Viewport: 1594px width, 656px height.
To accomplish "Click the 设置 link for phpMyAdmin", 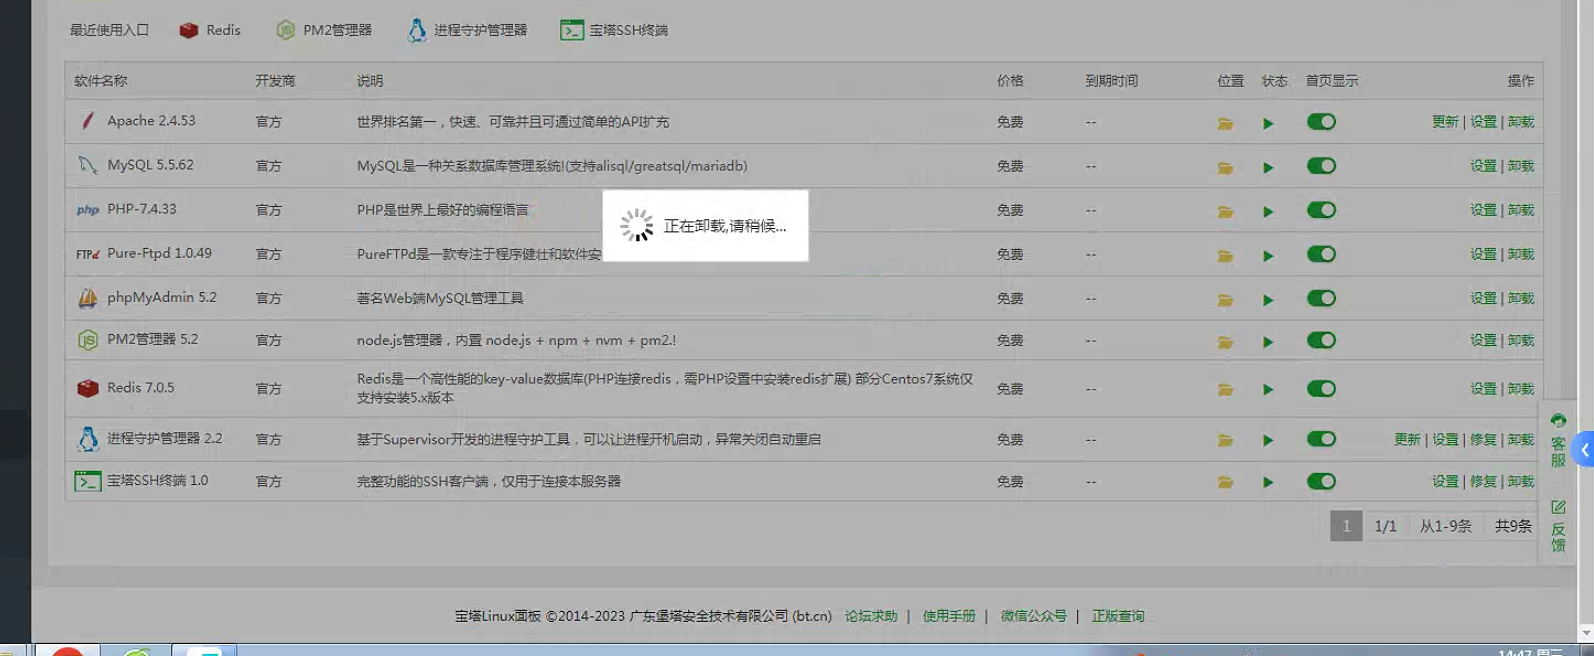I will point(1483,298).
